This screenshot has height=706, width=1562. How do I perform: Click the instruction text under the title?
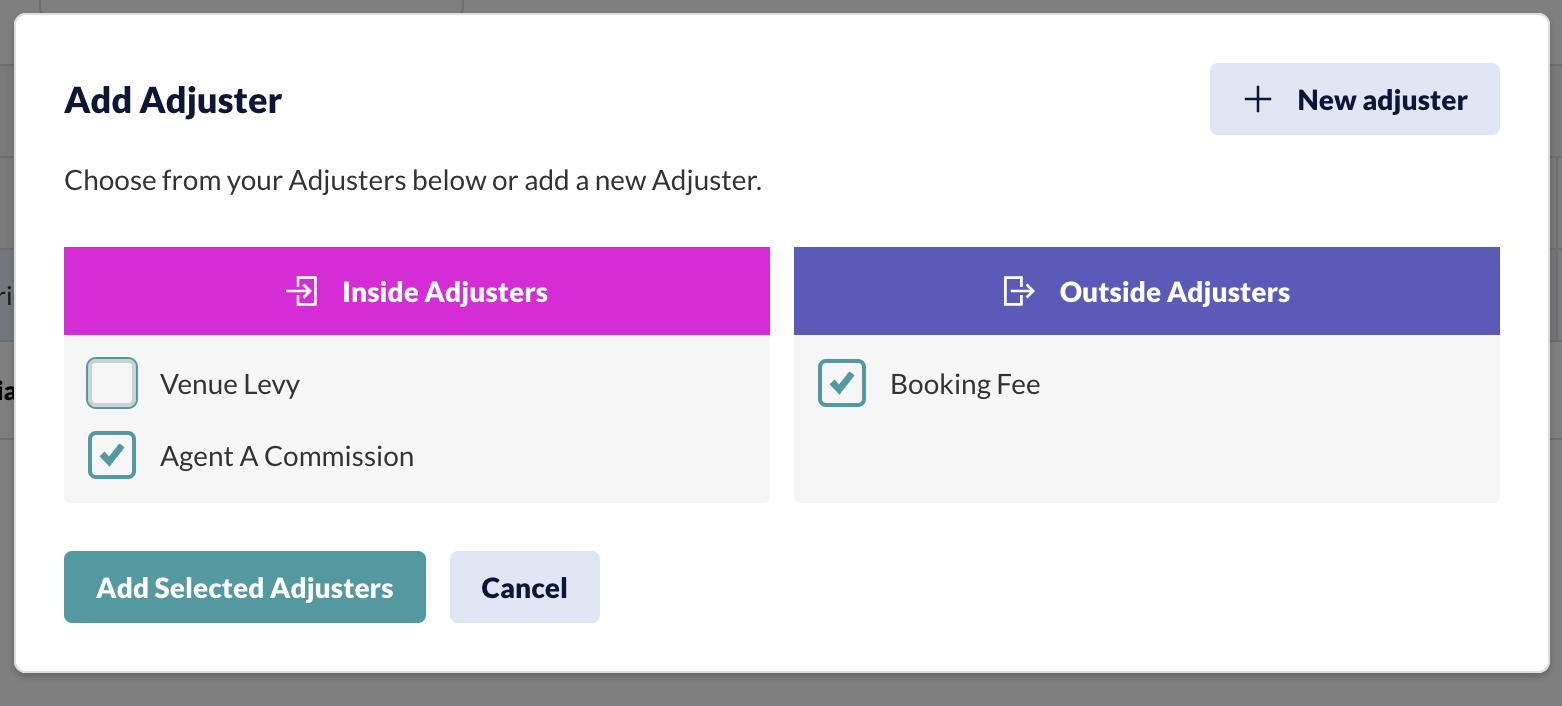coord(413,181)
